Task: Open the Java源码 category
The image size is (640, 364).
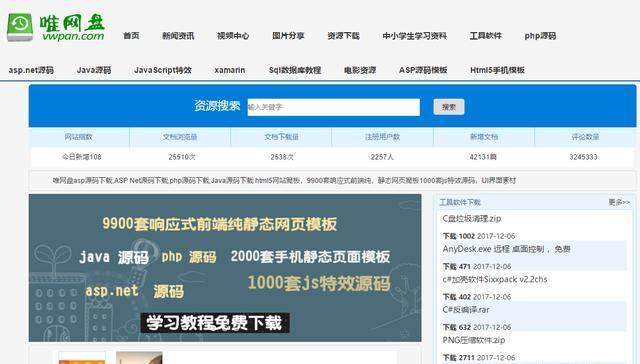Action: [x=94, y=70]
